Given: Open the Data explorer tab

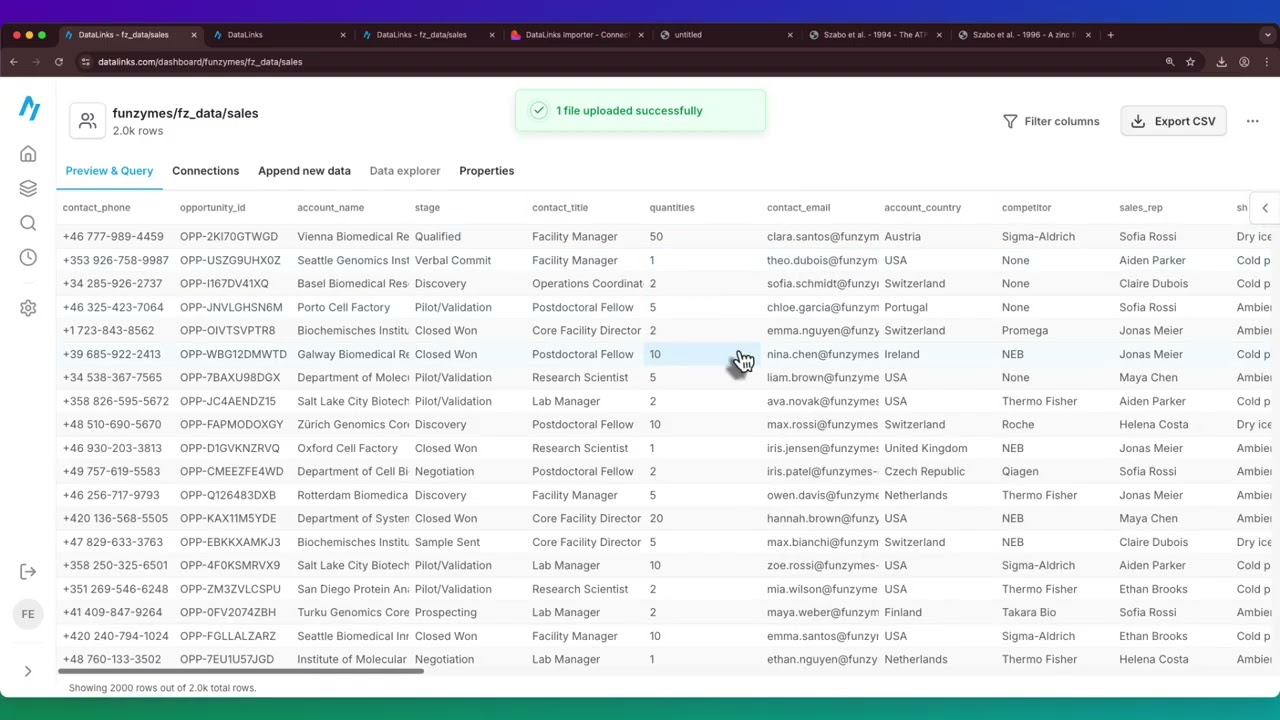Looking at the screenshot, I should pos(404,171).
